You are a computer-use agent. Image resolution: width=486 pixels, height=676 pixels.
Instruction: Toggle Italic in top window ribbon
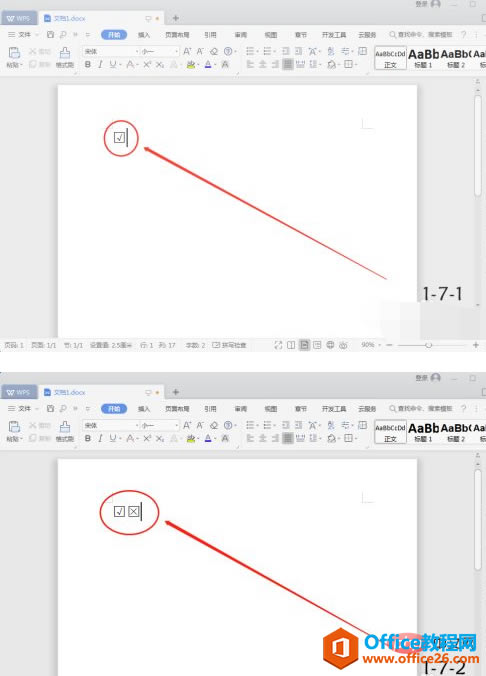click(x=100, y=65)
